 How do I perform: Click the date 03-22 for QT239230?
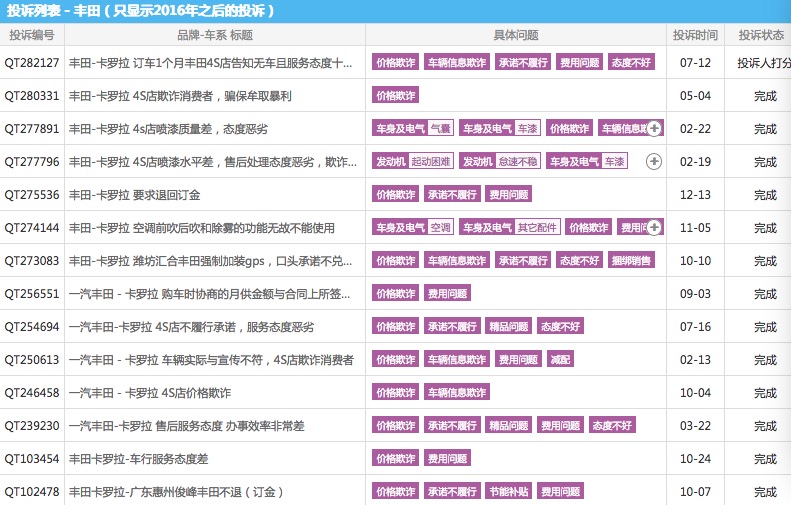695,426
